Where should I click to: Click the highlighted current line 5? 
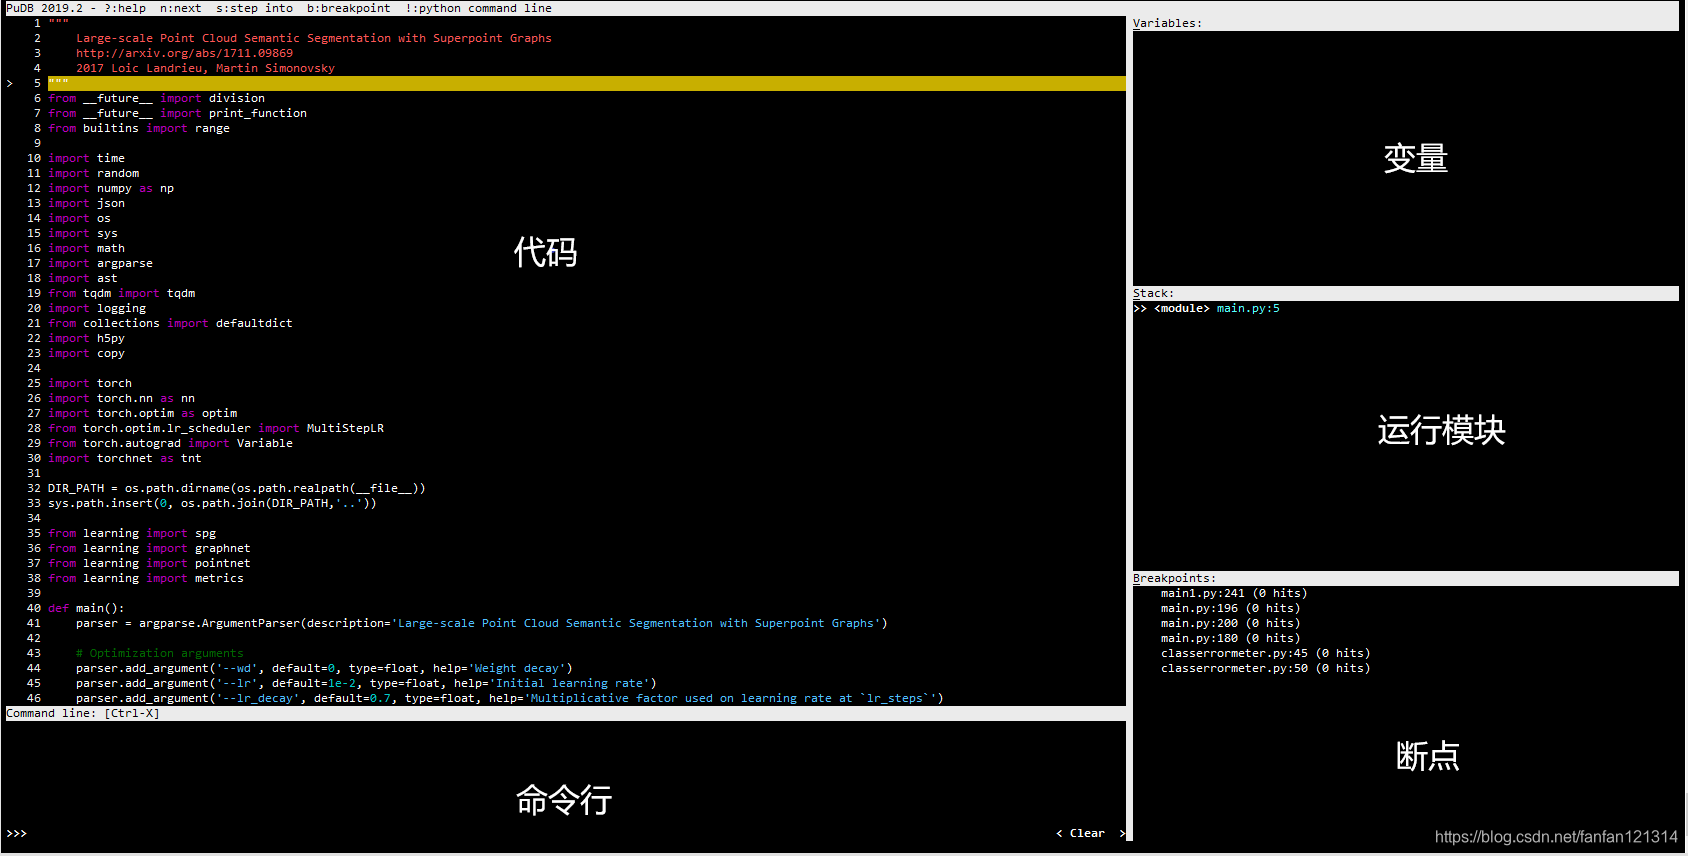(x=586, y=83)
